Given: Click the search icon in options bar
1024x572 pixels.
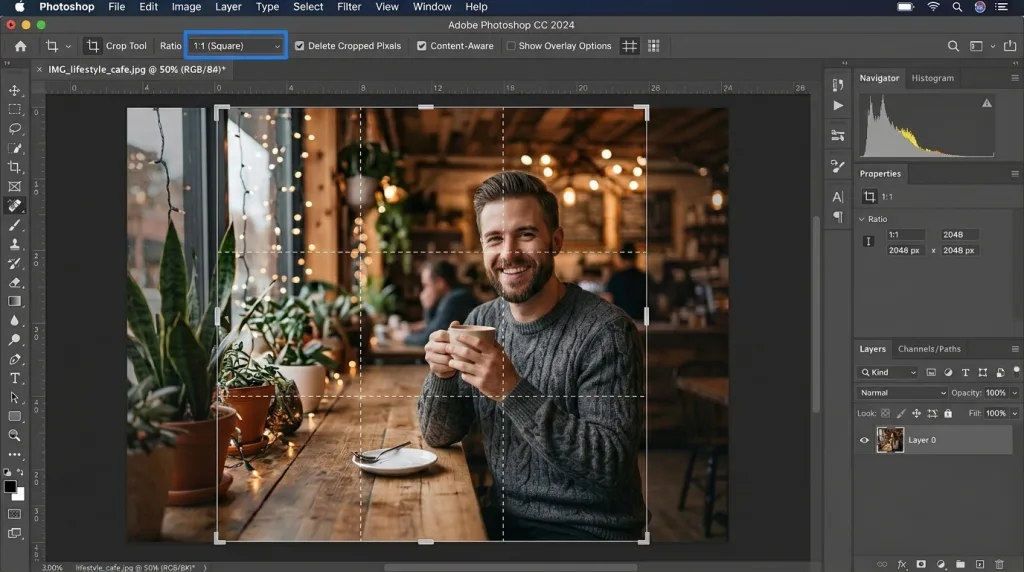Looking at the screenshot, I should [x=953, y=46].
